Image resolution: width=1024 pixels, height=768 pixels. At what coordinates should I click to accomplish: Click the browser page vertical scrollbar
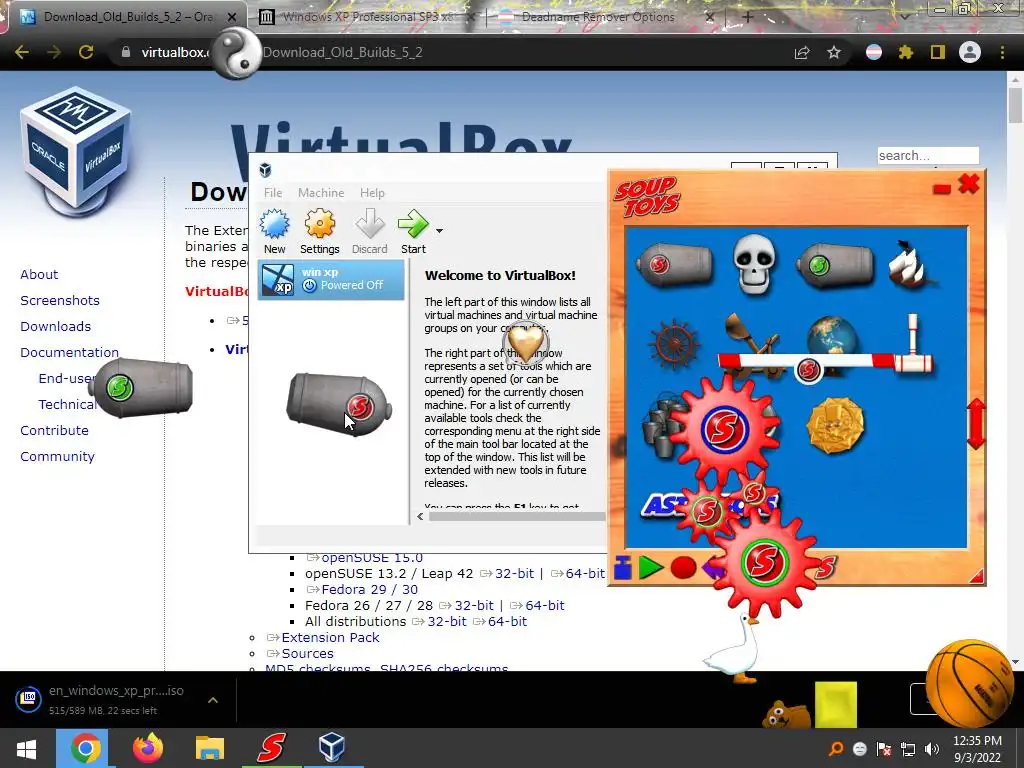click(x=1015, y=104)
